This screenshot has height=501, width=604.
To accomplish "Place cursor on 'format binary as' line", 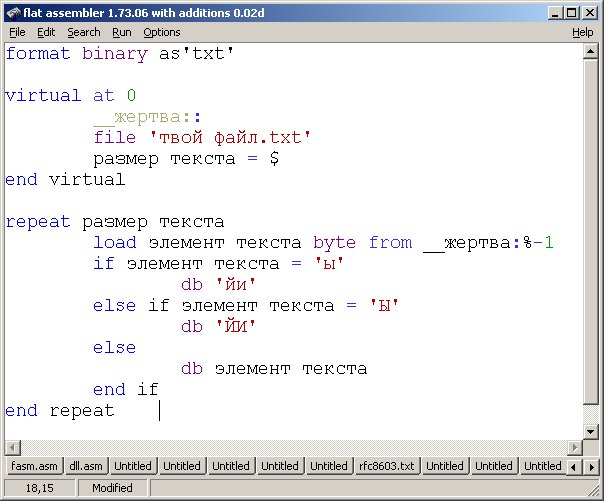I will 119,54.
